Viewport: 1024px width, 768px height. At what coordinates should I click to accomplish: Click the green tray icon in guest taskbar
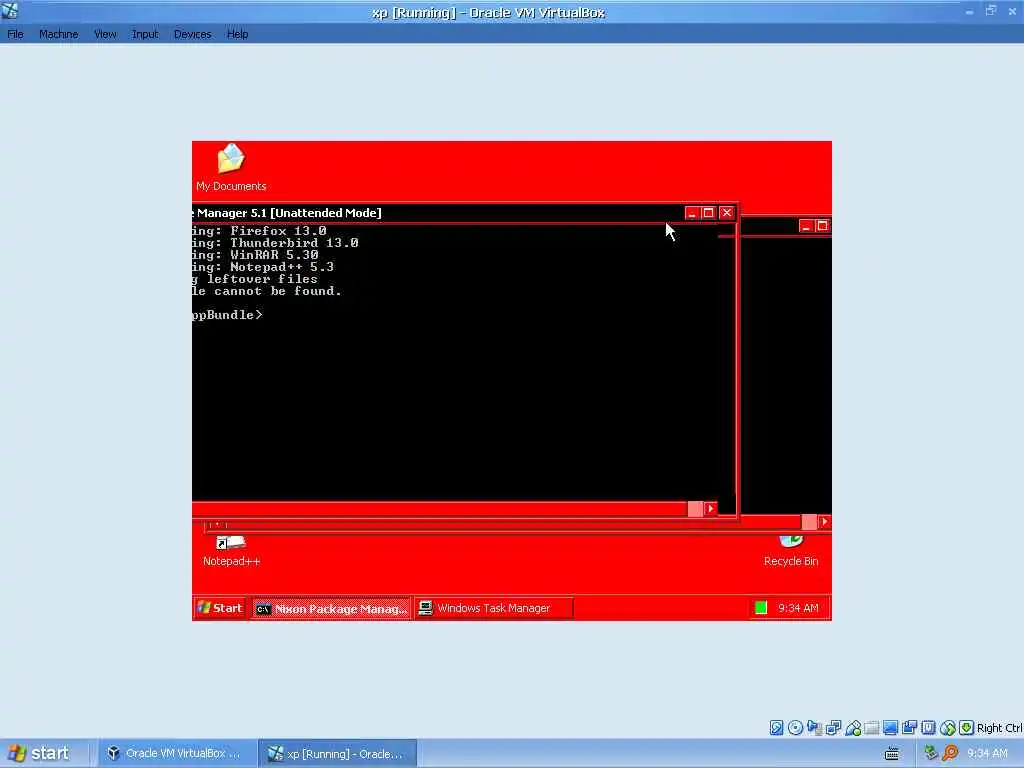click(x=761, y=608)
